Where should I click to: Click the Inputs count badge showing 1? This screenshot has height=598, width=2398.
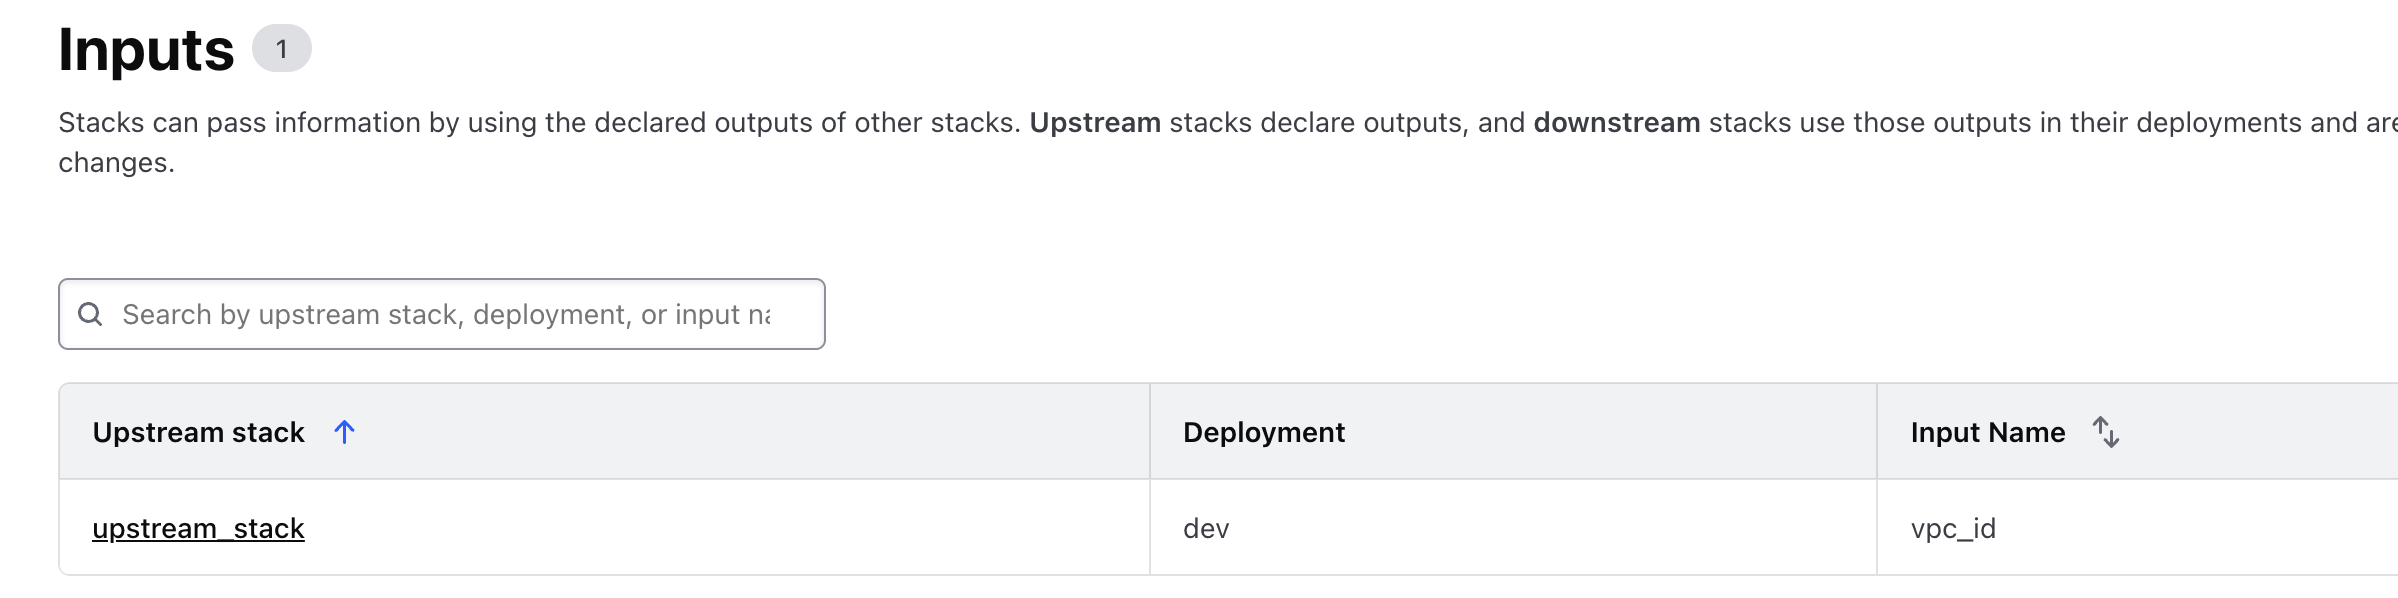282,48
